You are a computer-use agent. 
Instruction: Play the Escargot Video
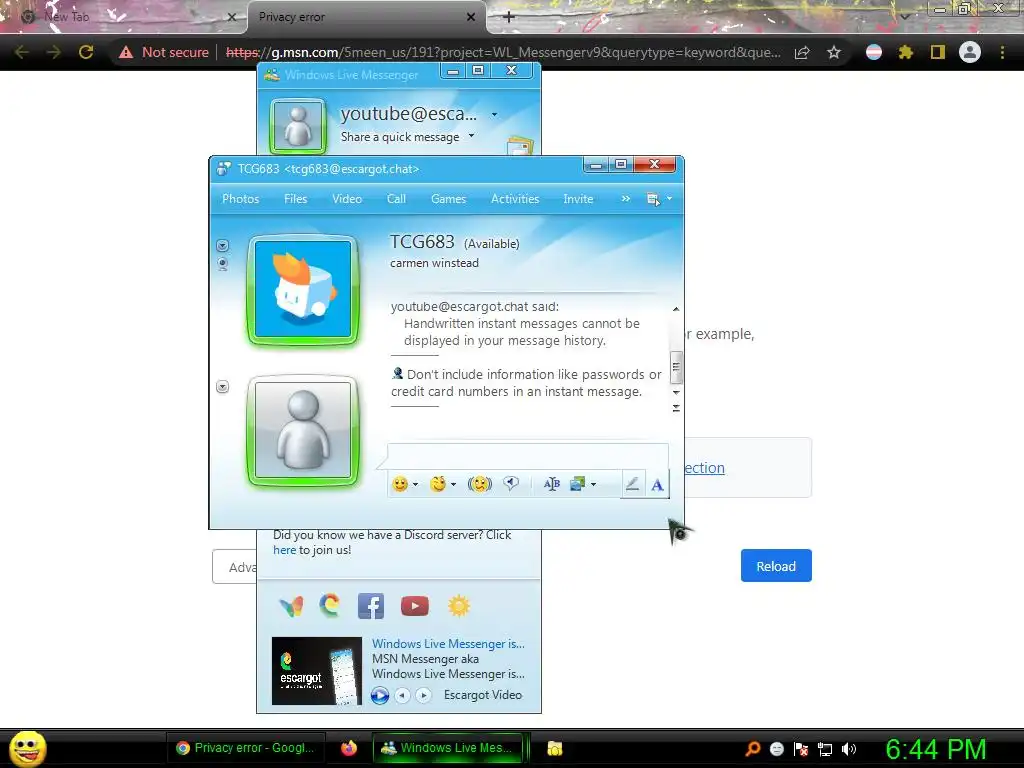[x=379, y=696]
